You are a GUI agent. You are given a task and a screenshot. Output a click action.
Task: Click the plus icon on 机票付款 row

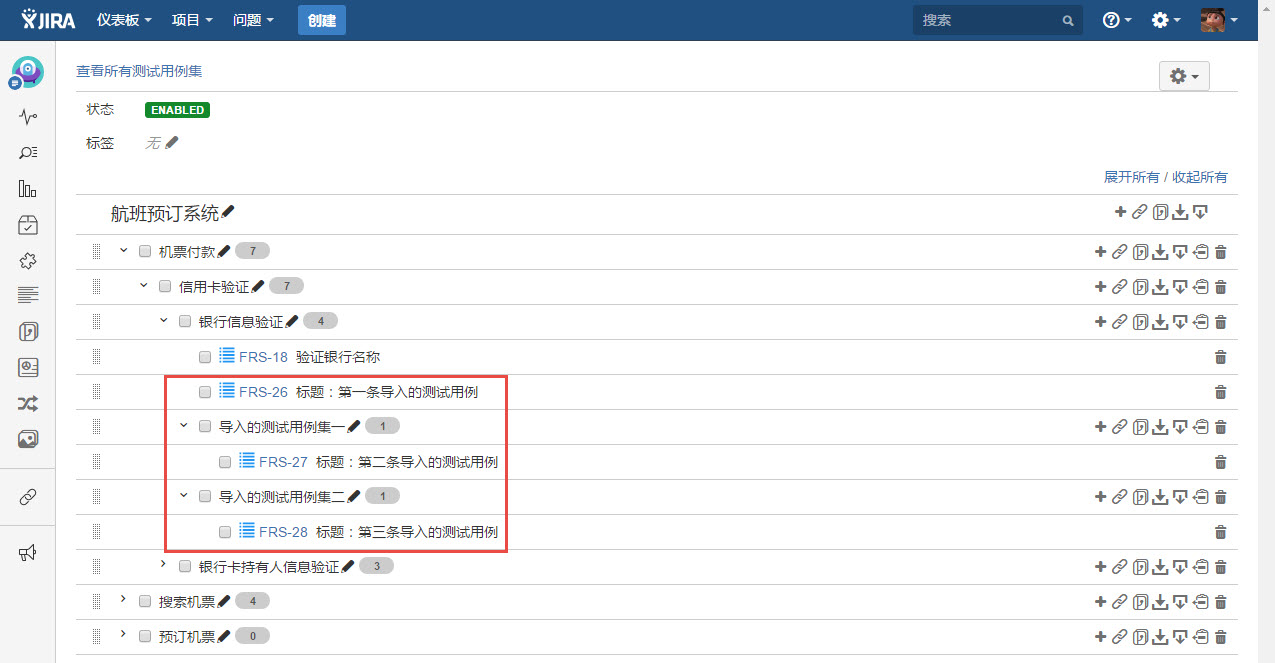coord(1100,252)
